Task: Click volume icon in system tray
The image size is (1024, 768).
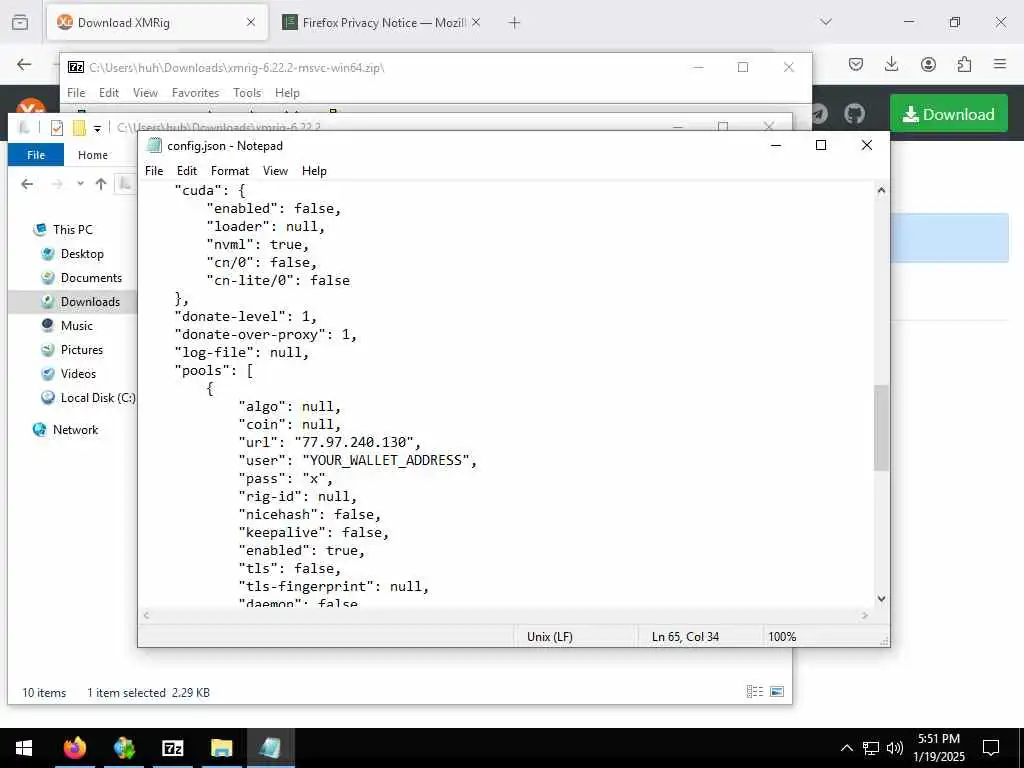Action: pyautogui.click(x=895, y=748)
